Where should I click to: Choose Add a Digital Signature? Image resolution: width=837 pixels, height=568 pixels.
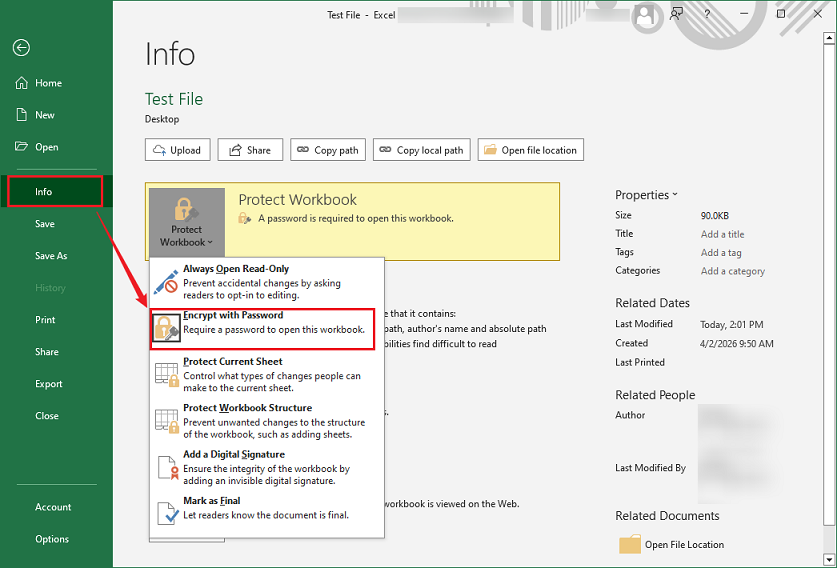[x=267, y=468]
